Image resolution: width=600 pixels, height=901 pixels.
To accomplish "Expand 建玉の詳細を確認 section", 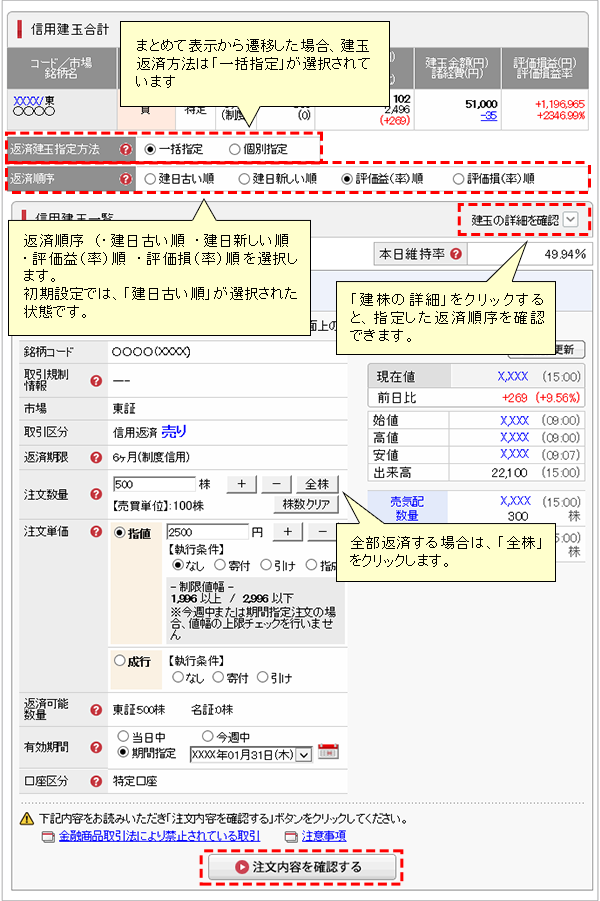I will click(523, 219).
